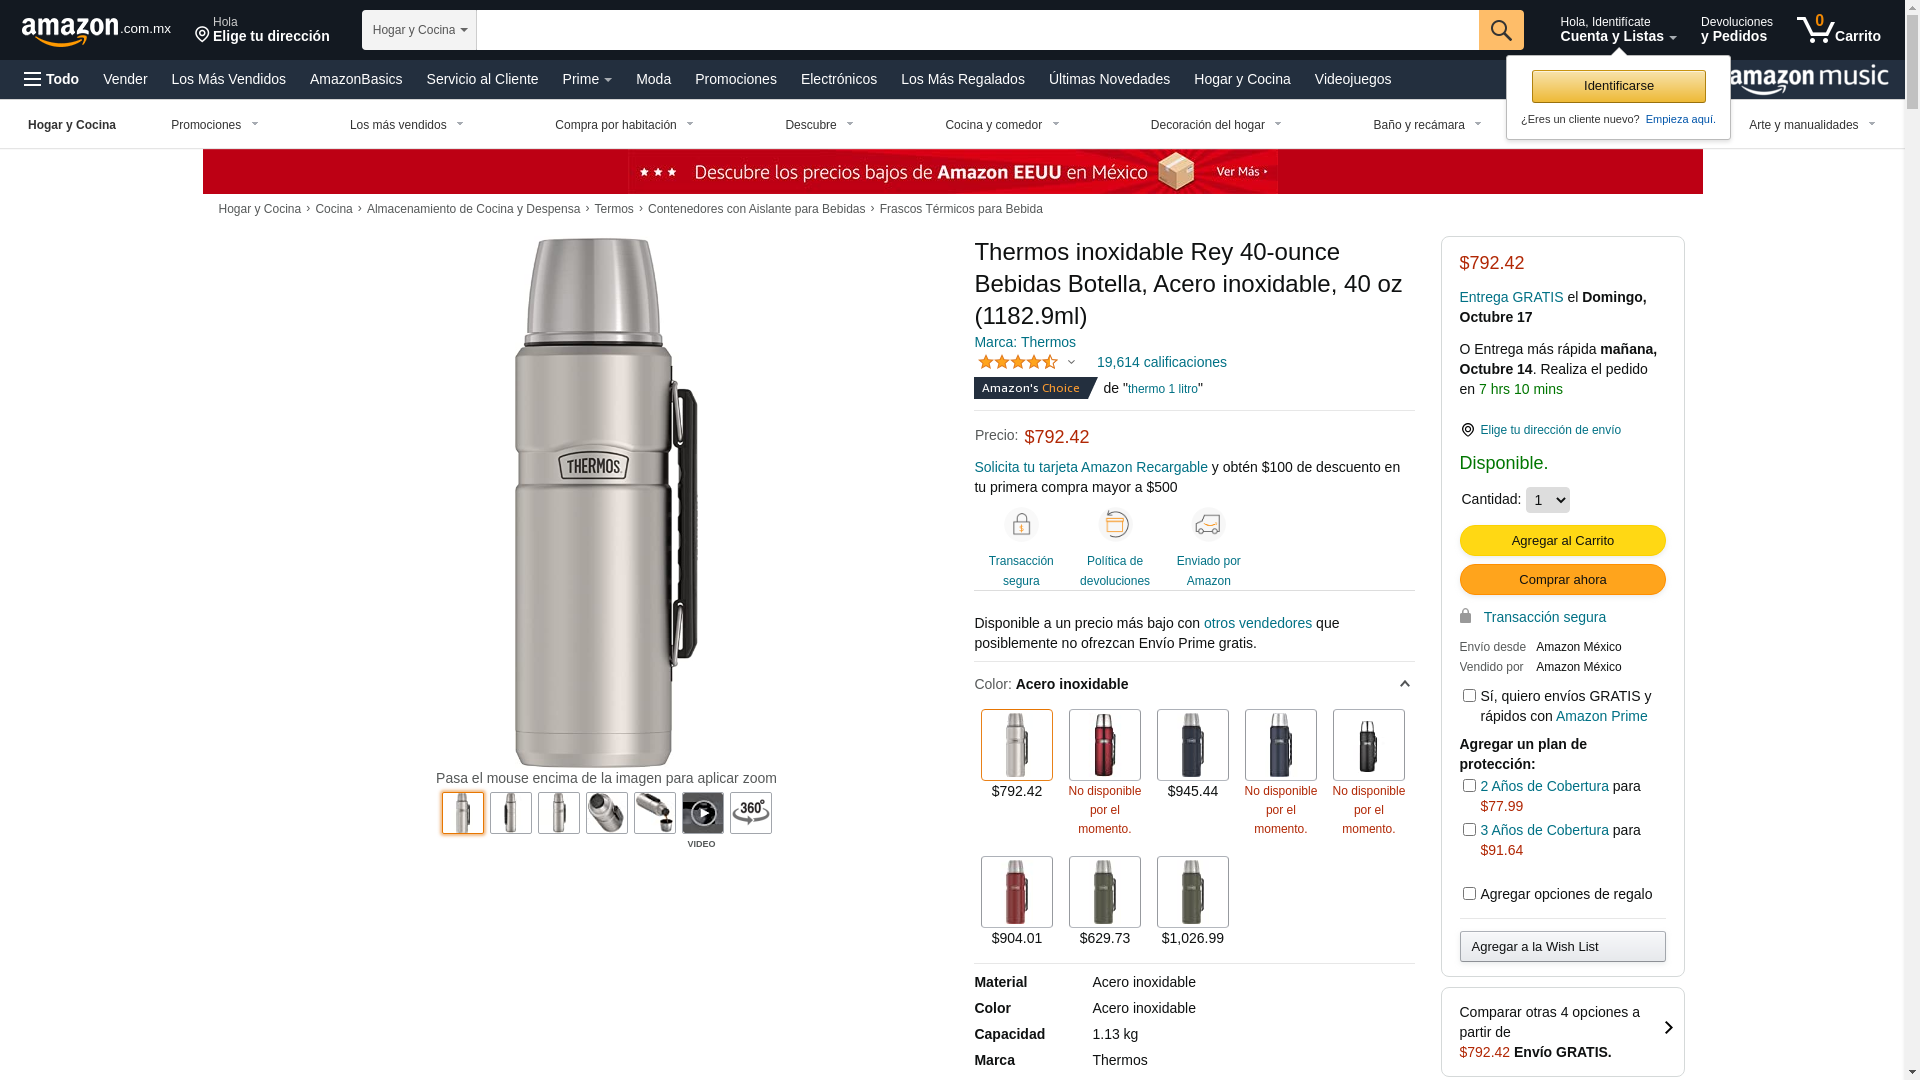Enable the 2 Años de Cobertura checkbox
Screen dimensions: 1920x1080
[x=1469, y=786]
